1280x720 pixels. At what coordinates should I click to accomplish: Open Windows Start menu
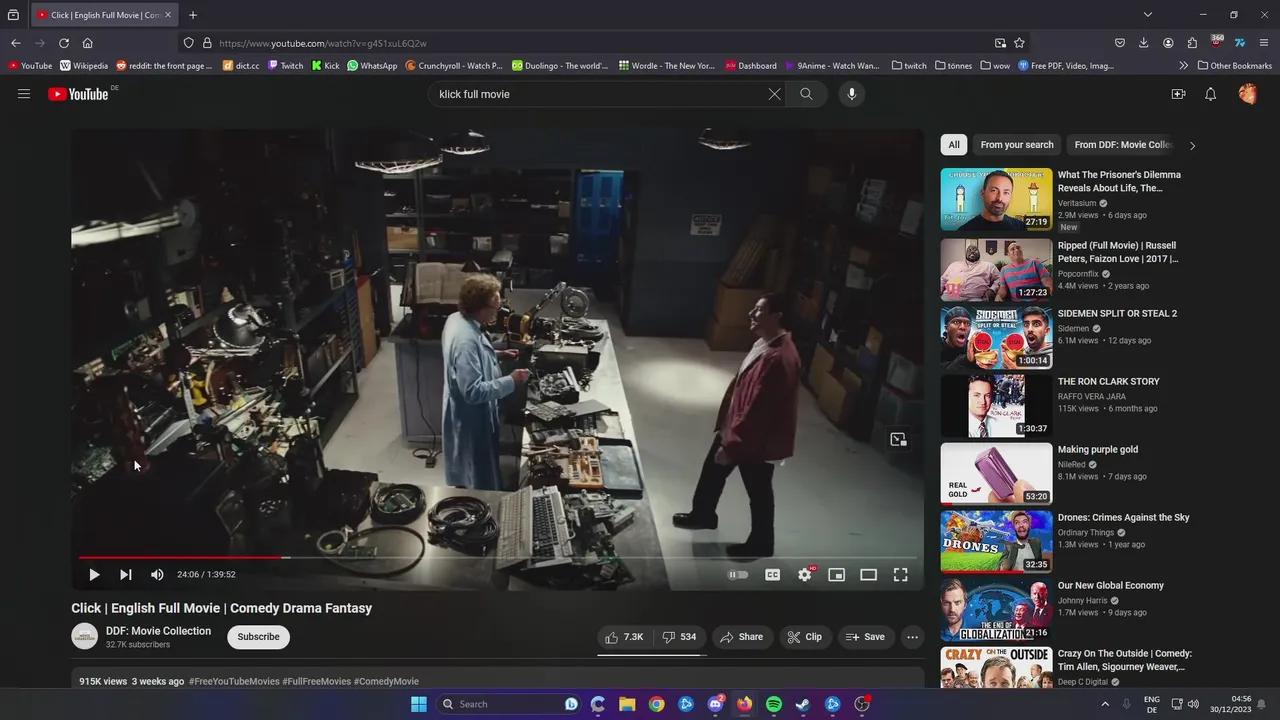(419, 704)
